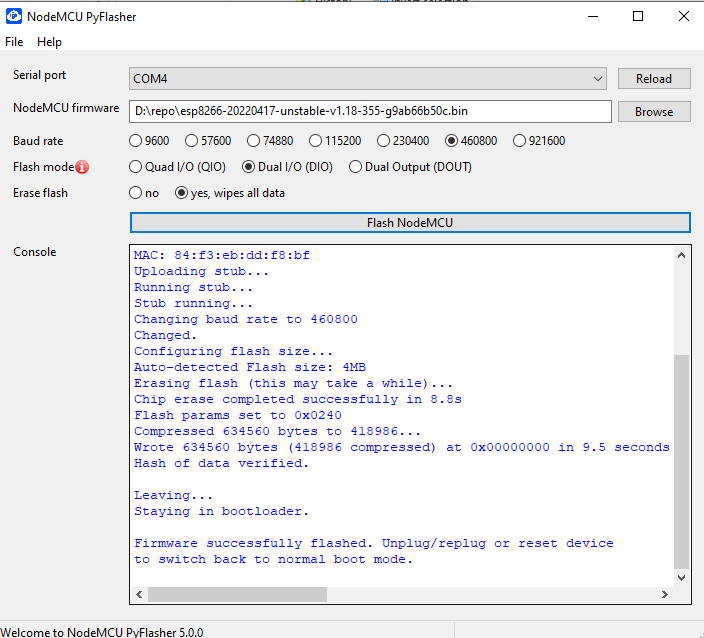Click 'Staying in bootloader.' console line
The width and height of the screenshot is (704, 638).
pyautogui.click(x=221, y=511)
